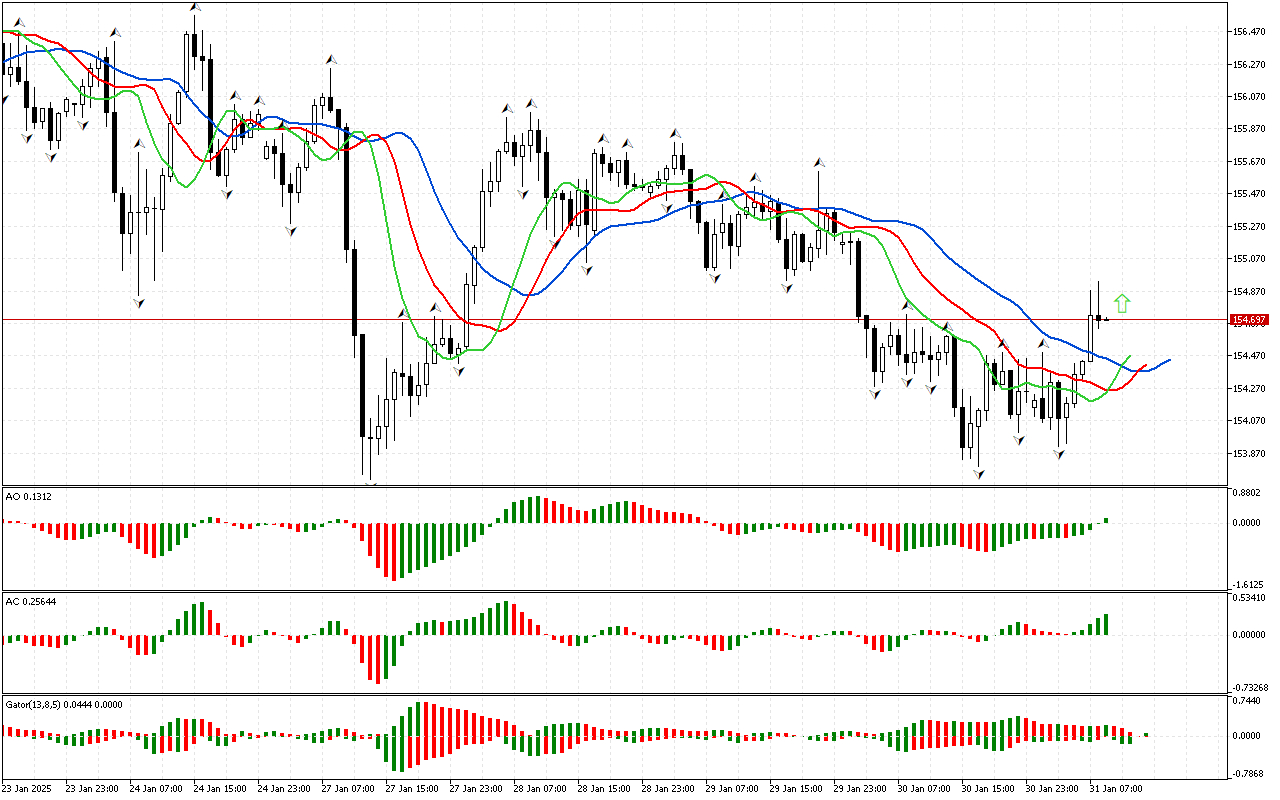Click the 154.270 price level on the axis

pyautogui.click(x=1251, y=389)
